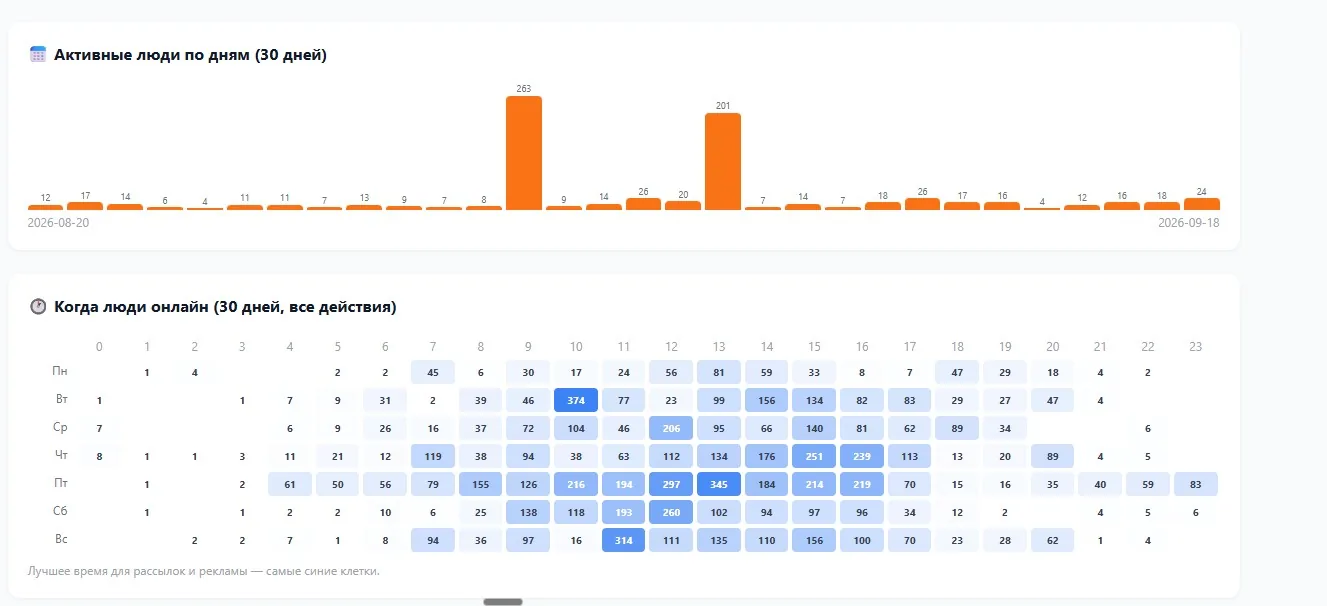The width and height of the screenshot is (1327, 606).
Task: Click the heading Активные люди по дням
Action: point(191,55)
